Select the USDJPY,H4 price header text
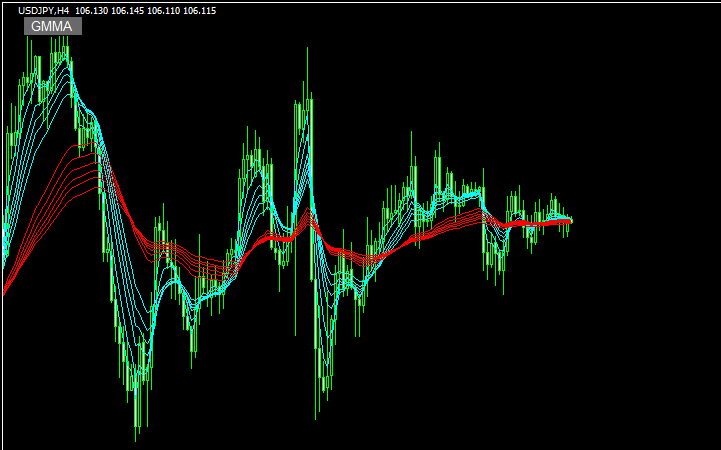This screenshot has width=721, height=450. coord(117,11)
